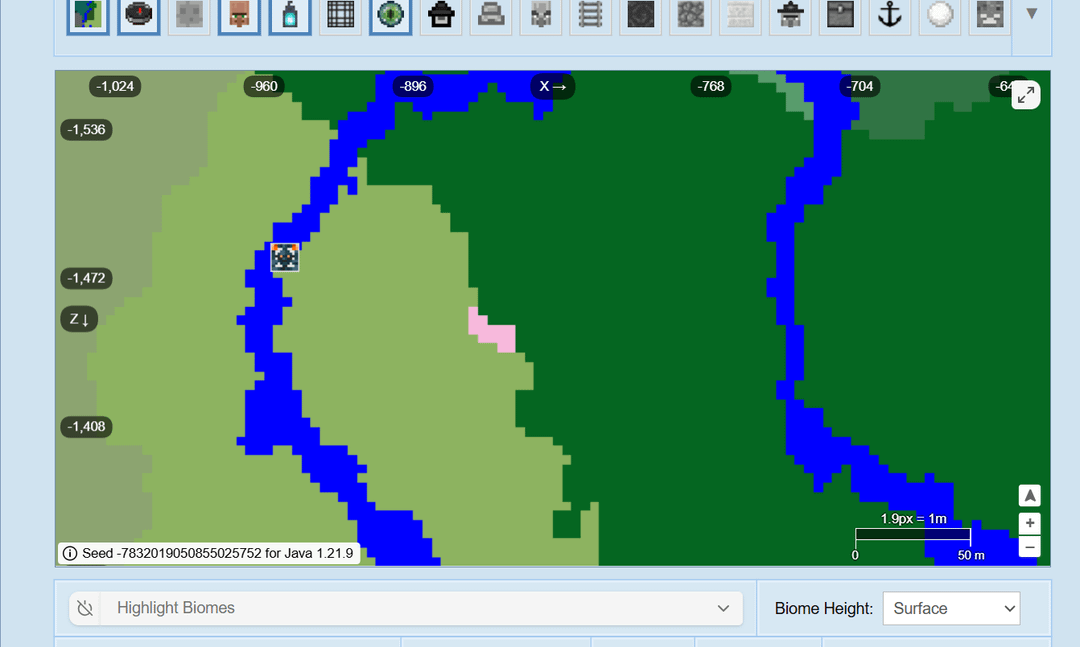Open the fullscreen map view
The width and height of the screenshot is (1080, 647).
[x=1026, y=95]
